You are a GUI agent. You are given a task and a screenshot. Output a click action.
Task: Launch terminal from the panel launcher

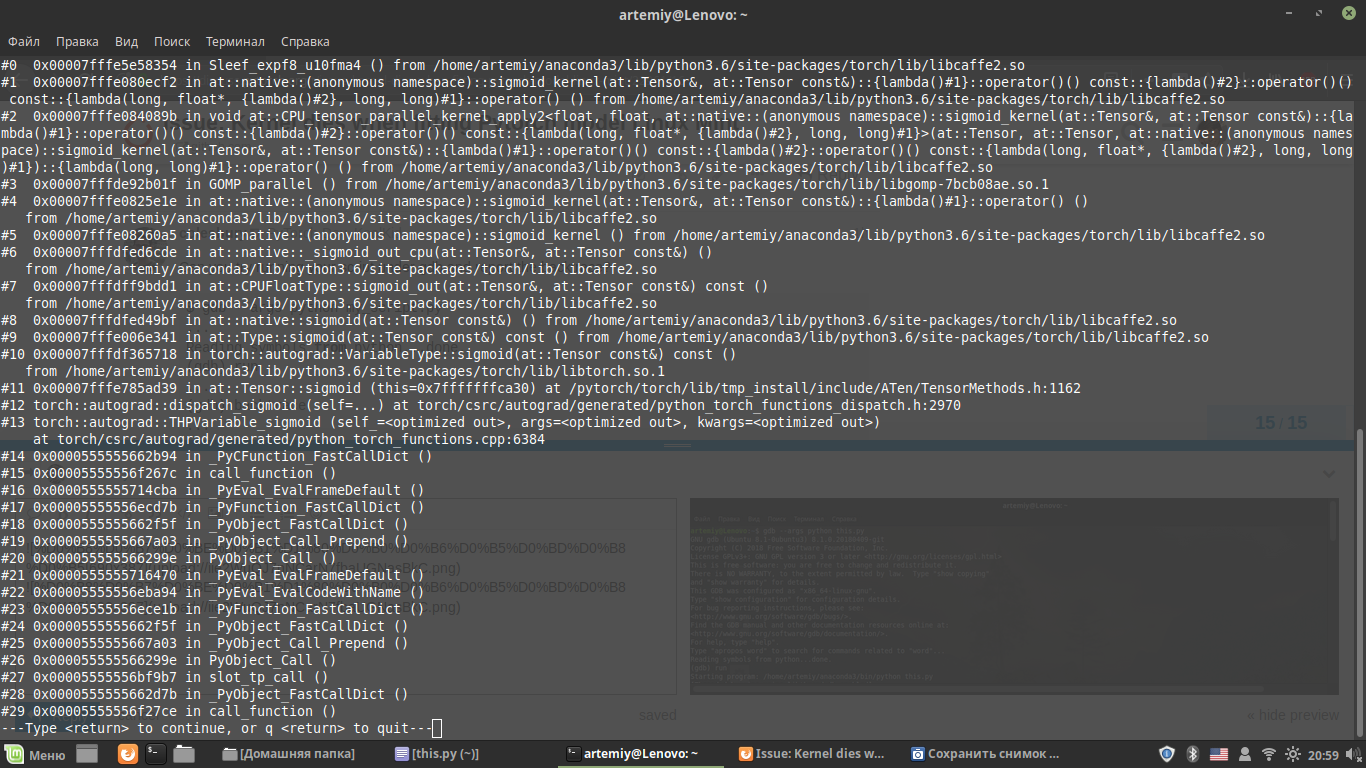[156, 754]
